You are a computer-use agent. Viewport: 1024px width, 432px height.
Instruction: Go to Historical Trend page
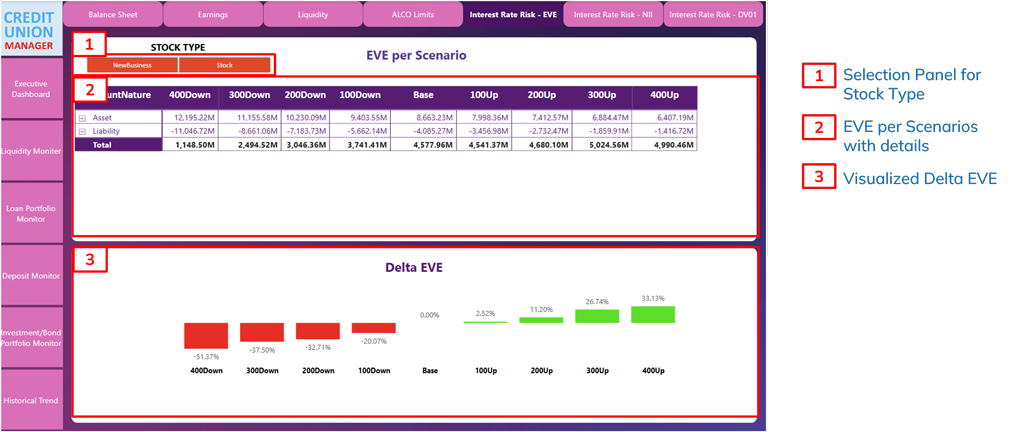coord(31,400)
